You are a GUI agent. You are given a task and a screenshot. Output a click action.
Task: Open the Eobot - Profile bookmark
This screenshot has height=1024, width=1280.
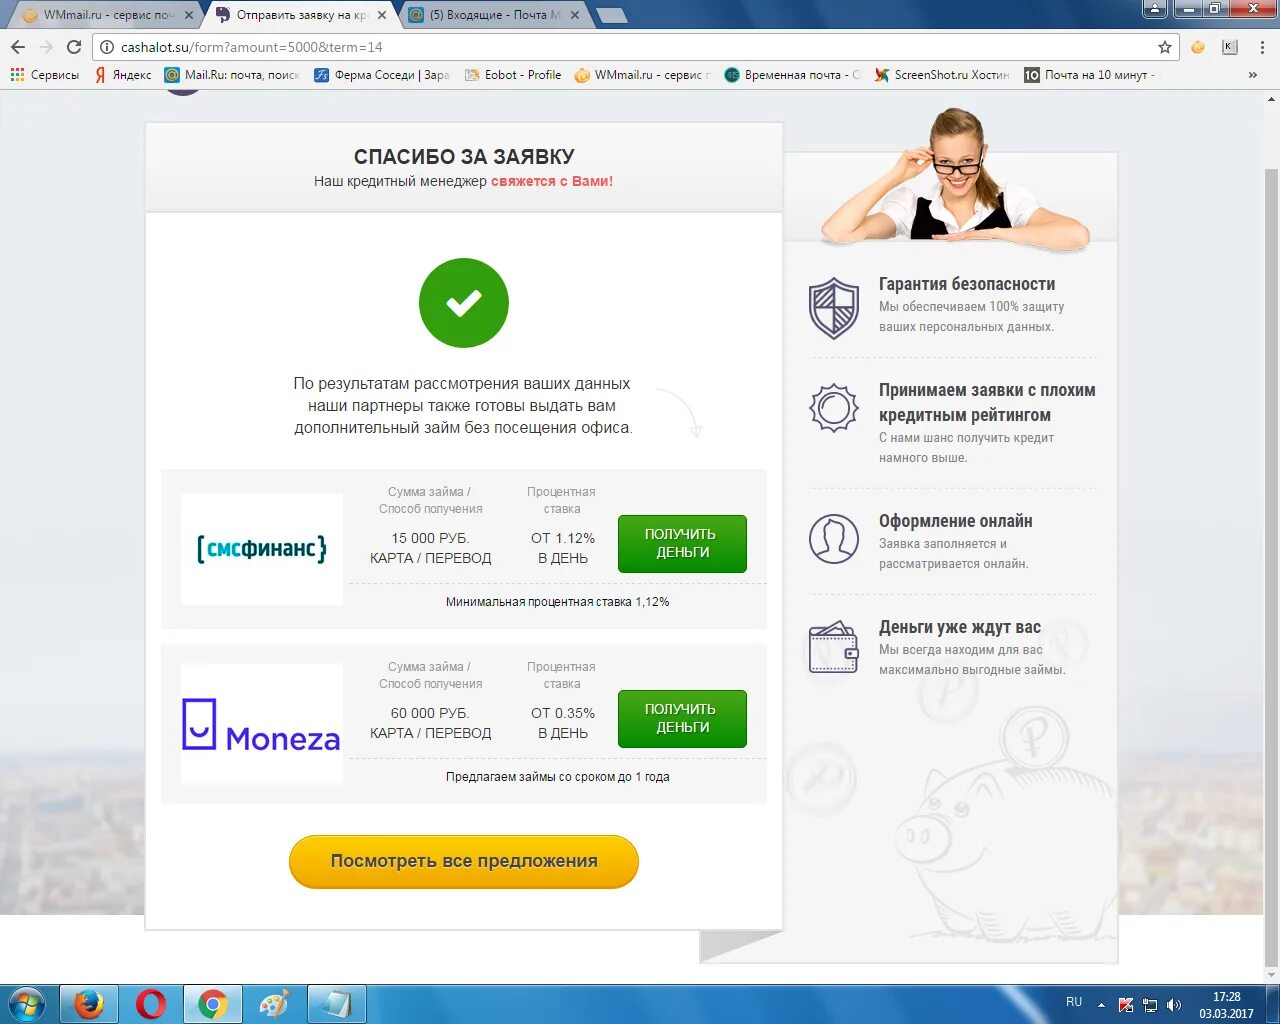point(513,75)
